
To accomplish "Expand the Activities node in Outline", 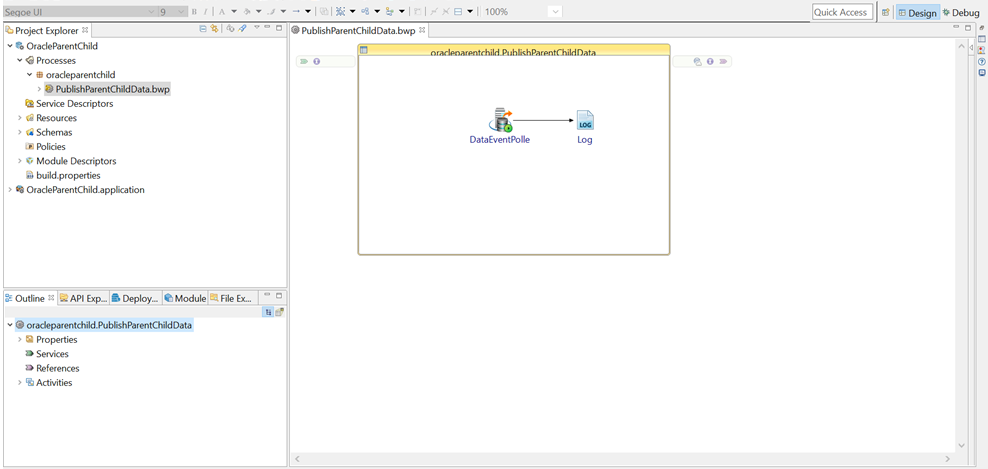I will (20, 382).
